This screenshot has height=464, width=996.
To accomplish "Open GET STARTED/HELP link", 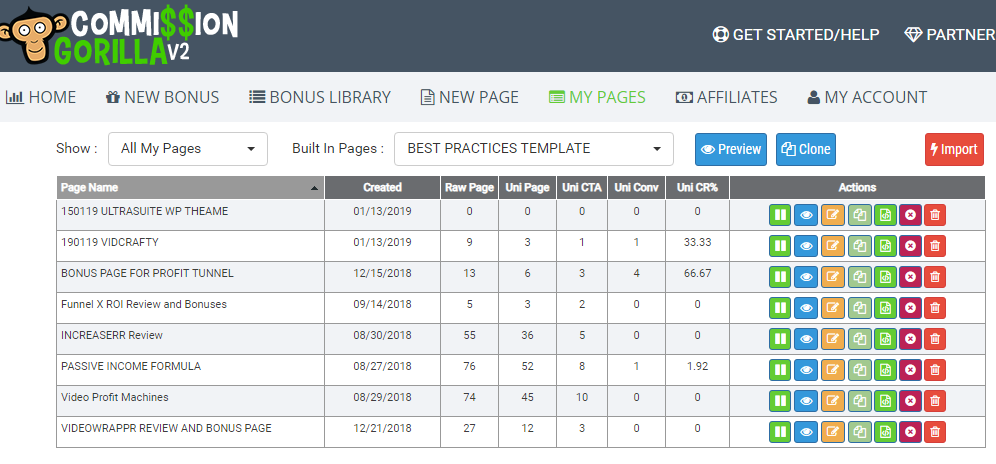I will [796, 34].
